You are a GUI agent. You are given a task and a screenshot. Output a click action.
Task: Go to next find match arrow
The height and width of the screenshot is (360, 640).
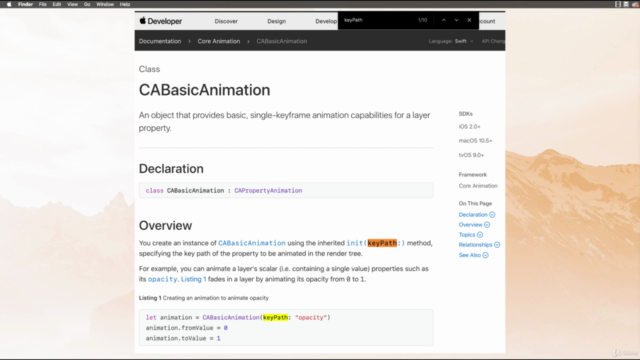[456, 20]
